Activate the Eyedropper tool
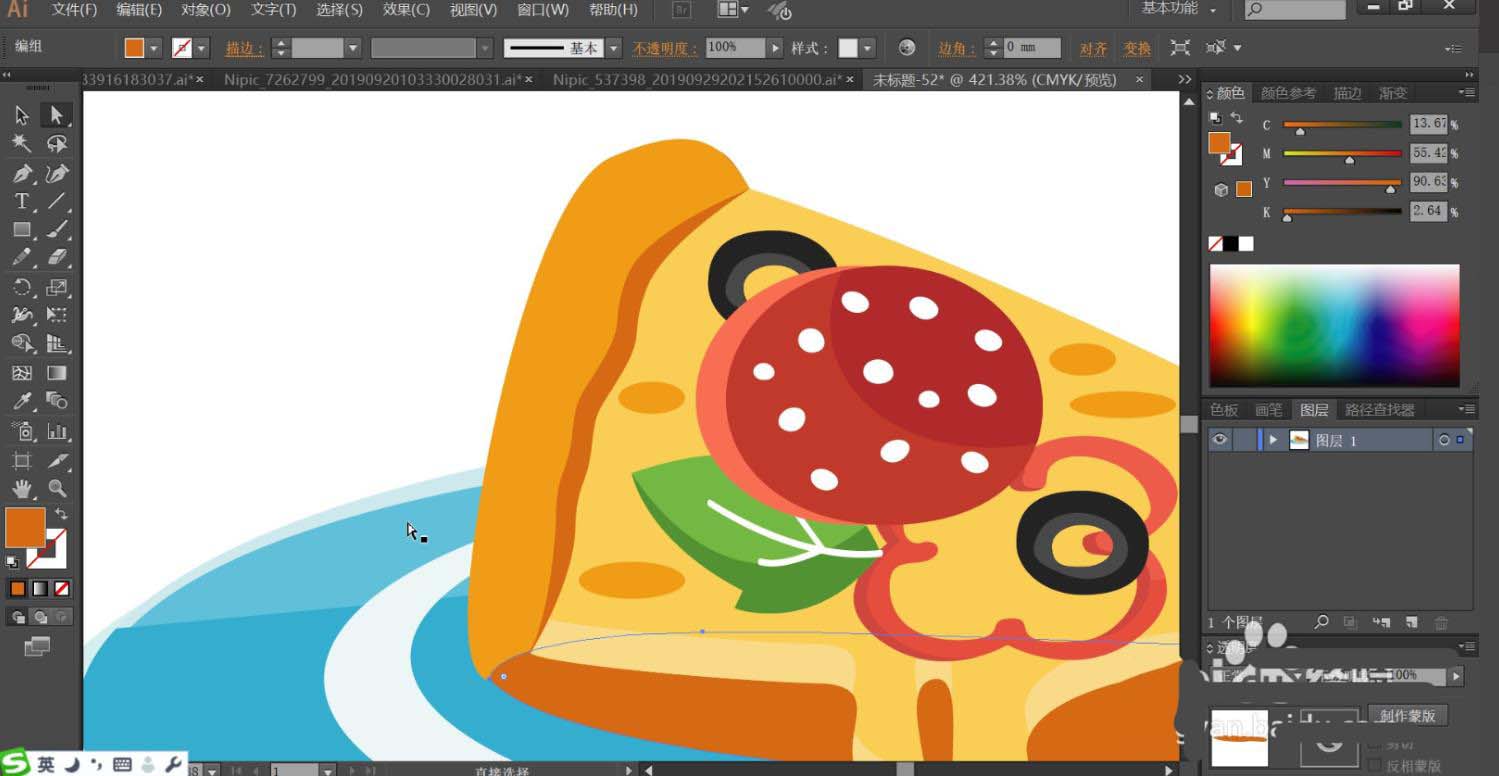The width and height of the screenshot is (1499, 776). click(21, 401)
